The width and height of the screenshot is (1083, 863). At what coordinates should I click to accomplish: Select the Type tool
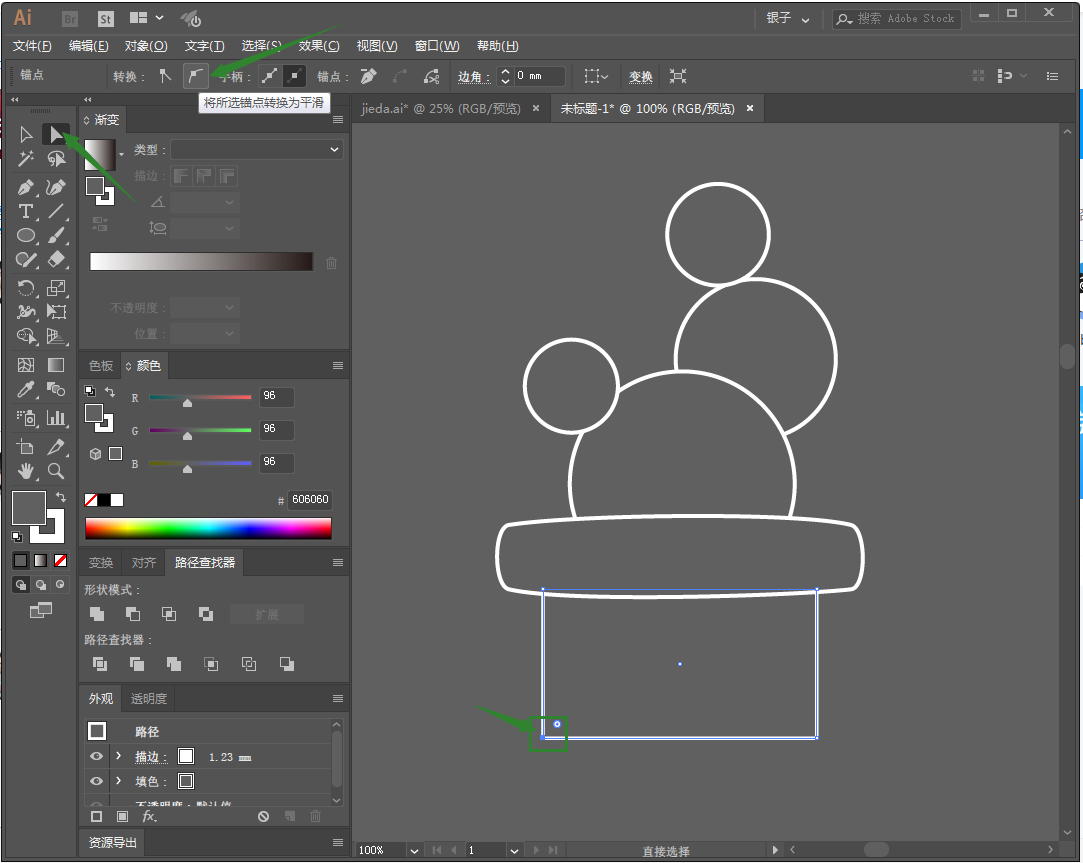[26, 212]
